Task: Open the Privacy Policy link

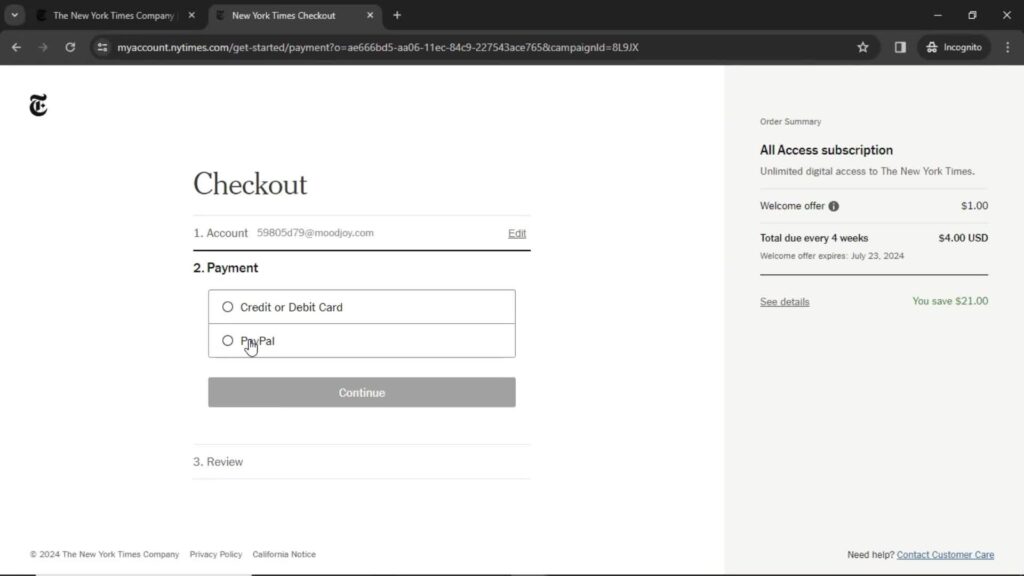Action: click(216, 554)
